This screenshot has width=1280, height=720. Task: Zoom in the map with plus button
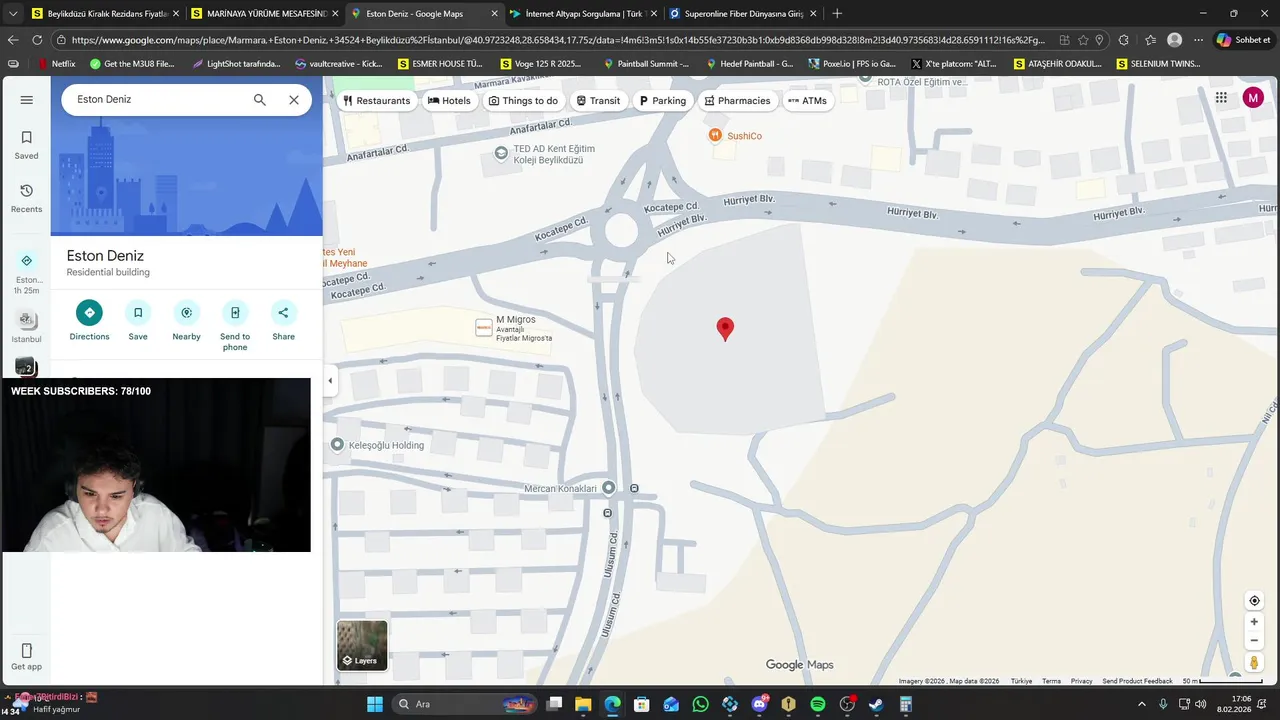[x=1254, y=622]
